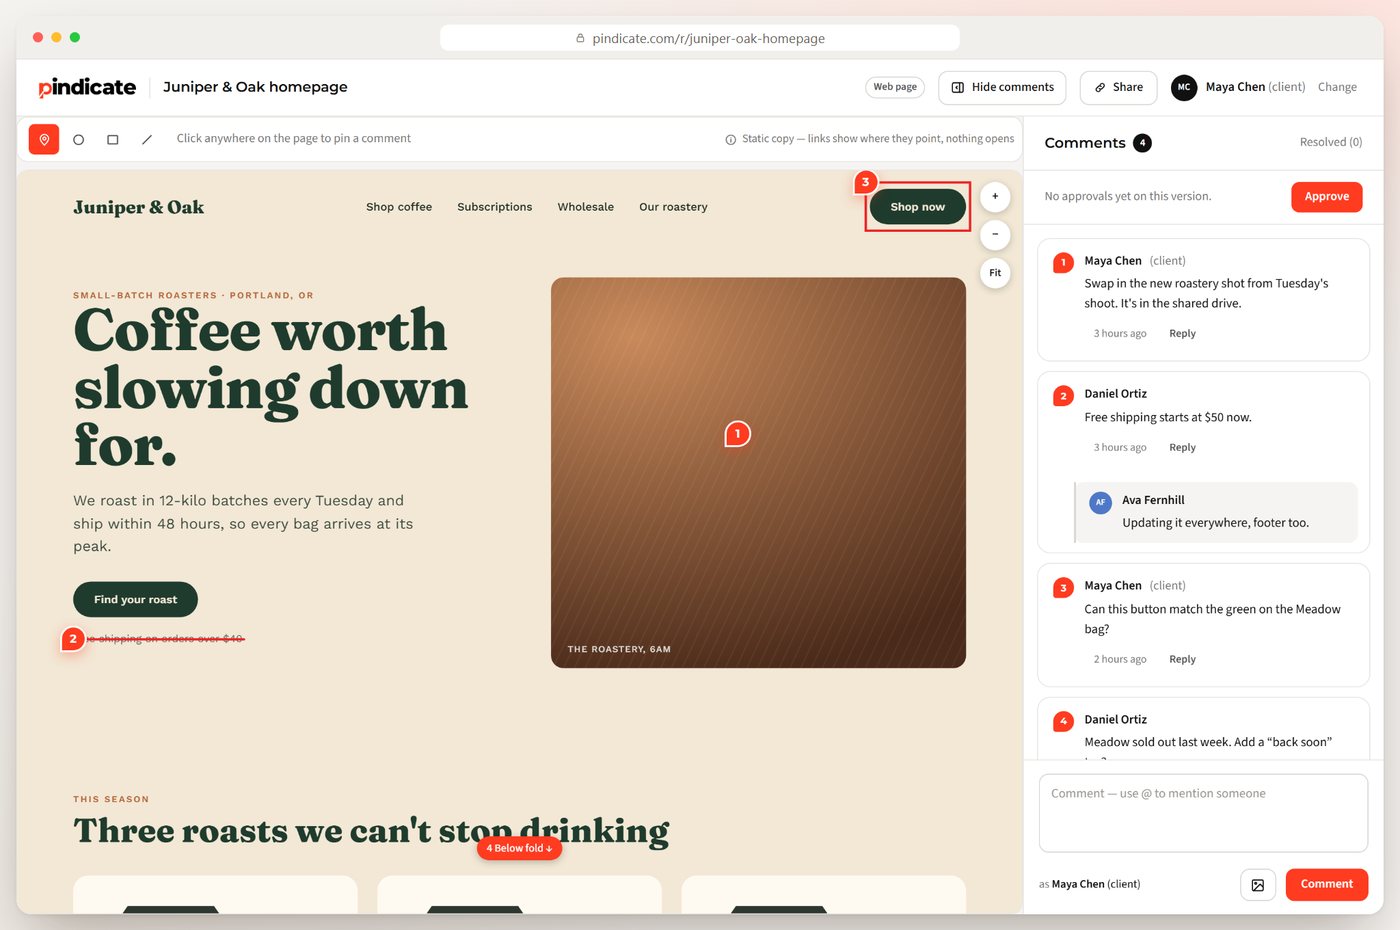Click Our roastery nav link
The image size is (1400, 930).
[673, 208]
